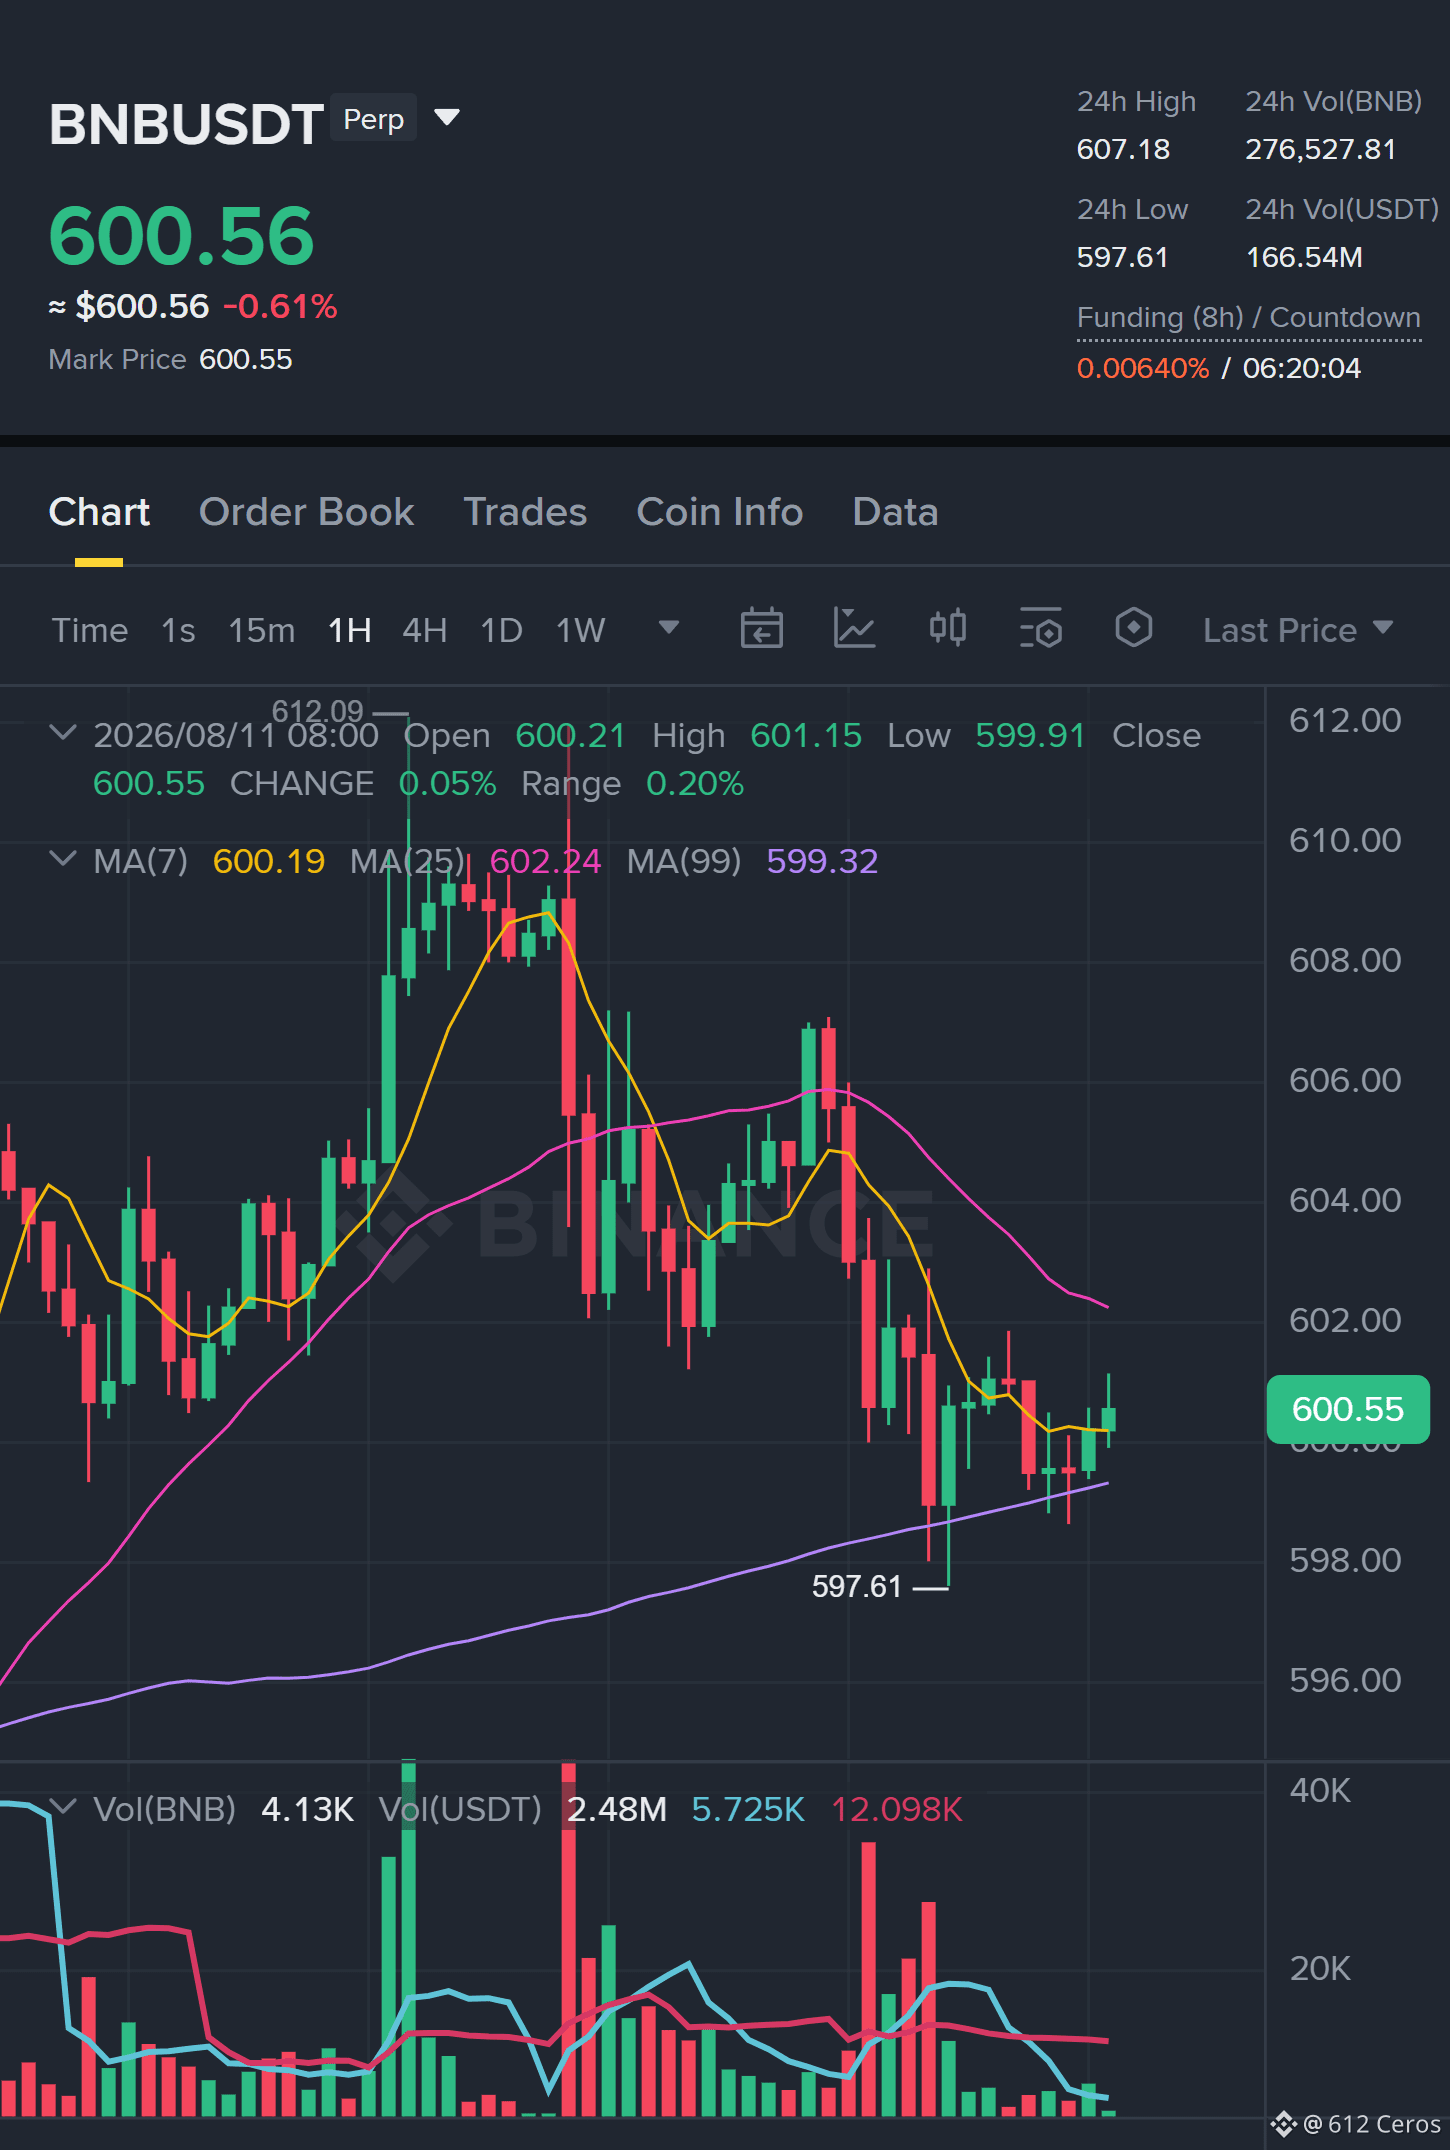Click the 40K volume axis label
The height and width of the screenshot is (2150, 1450).
(1320, 1790)
